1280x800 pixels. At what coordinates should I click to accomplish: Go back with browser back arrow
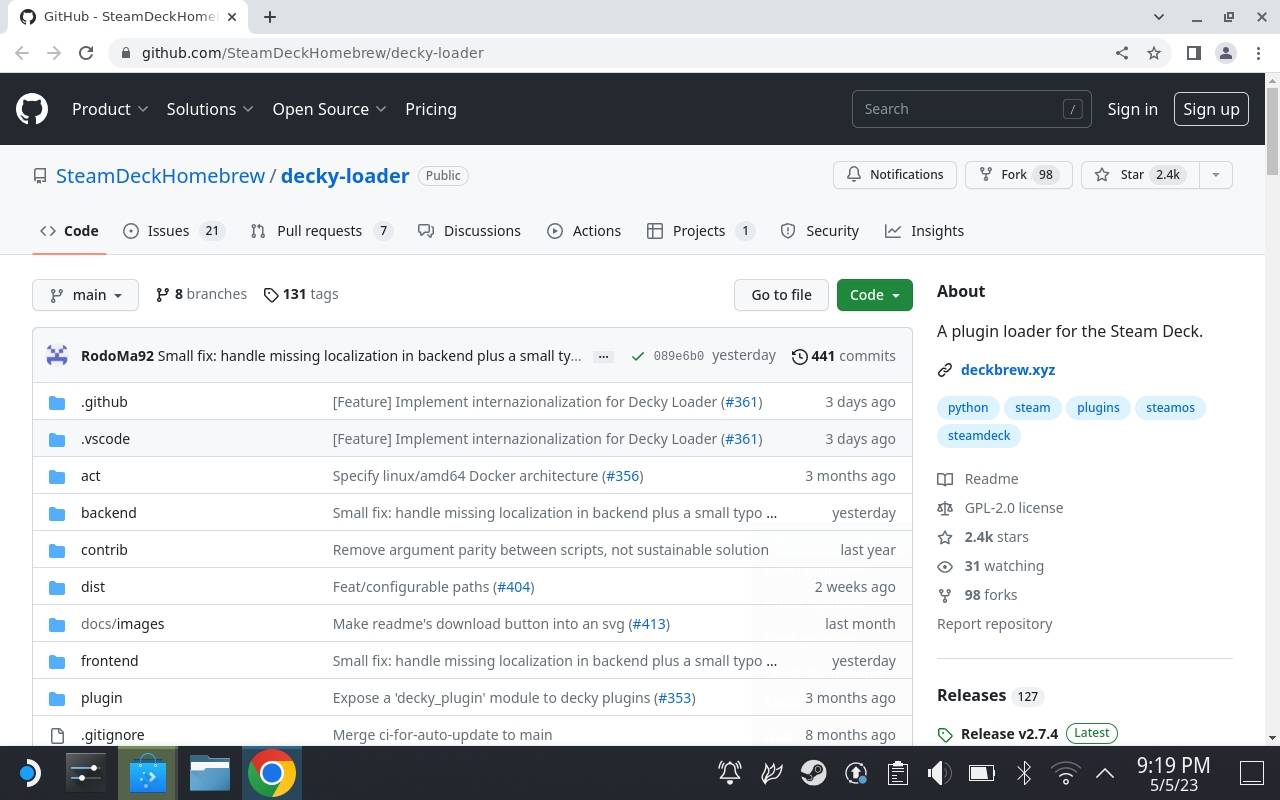click(22, 53)
